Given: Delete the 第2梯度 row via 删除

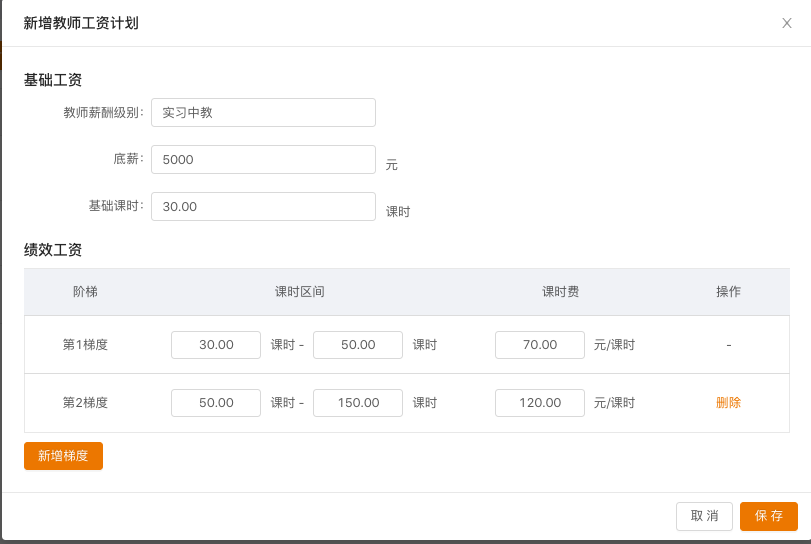Looking at the screenshot, I should 728,403.
